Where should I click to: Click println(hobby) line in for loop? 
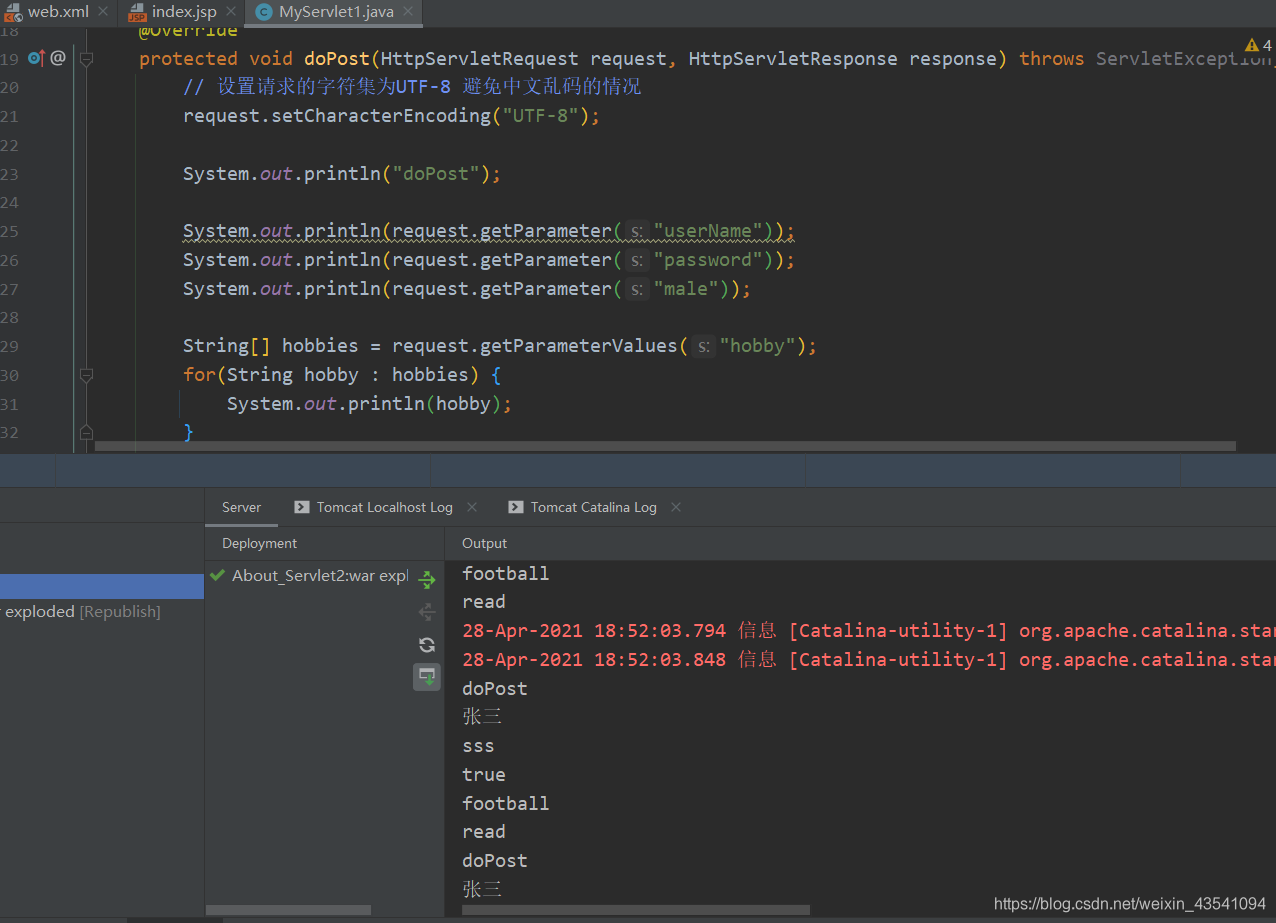coord(369,404)
